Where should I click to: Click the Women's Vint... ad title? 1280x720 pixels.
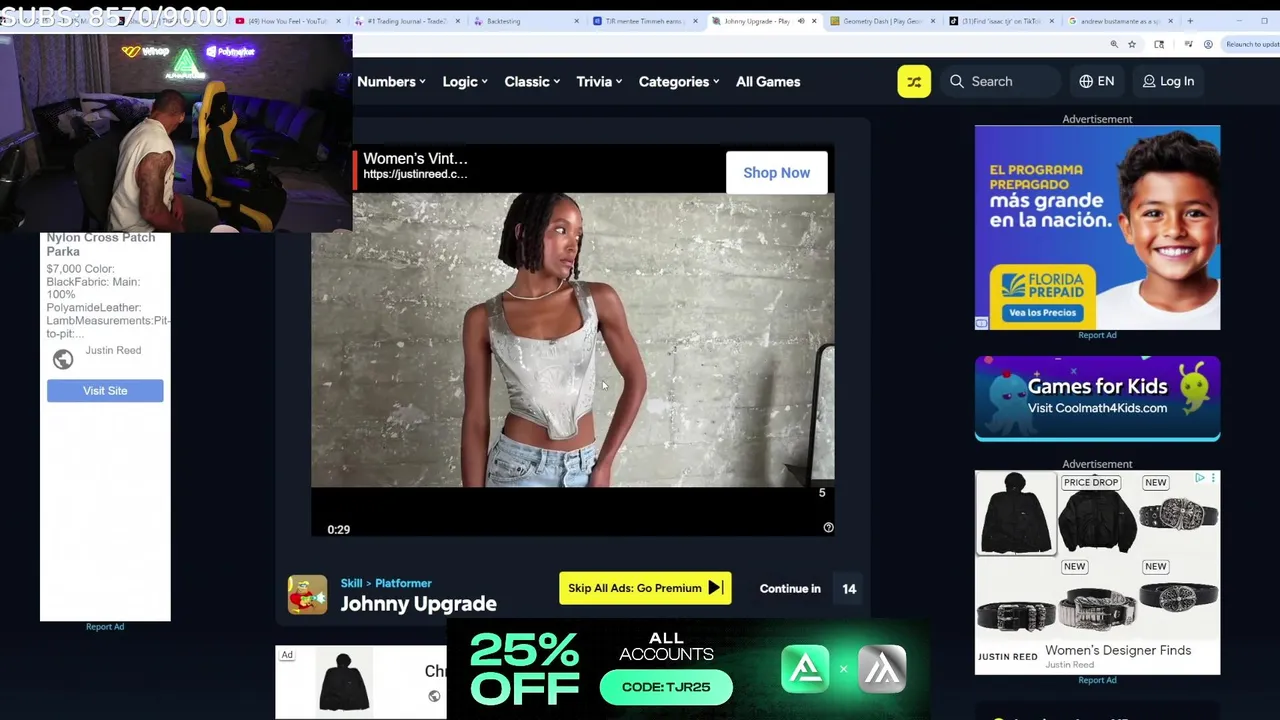[x=415, y=158]
